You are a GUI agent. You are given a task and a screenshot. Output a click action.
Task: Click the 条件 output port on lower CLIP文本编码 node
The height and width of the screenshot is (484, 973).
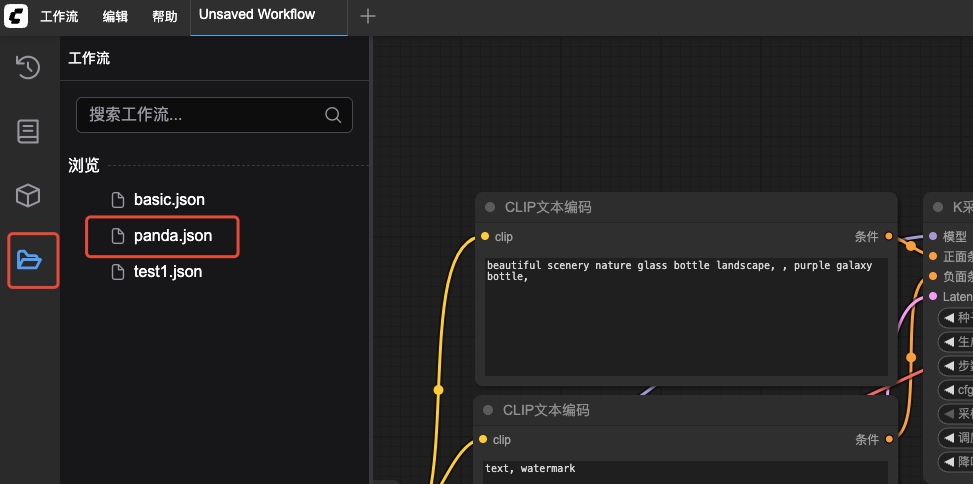pos(889,439)
